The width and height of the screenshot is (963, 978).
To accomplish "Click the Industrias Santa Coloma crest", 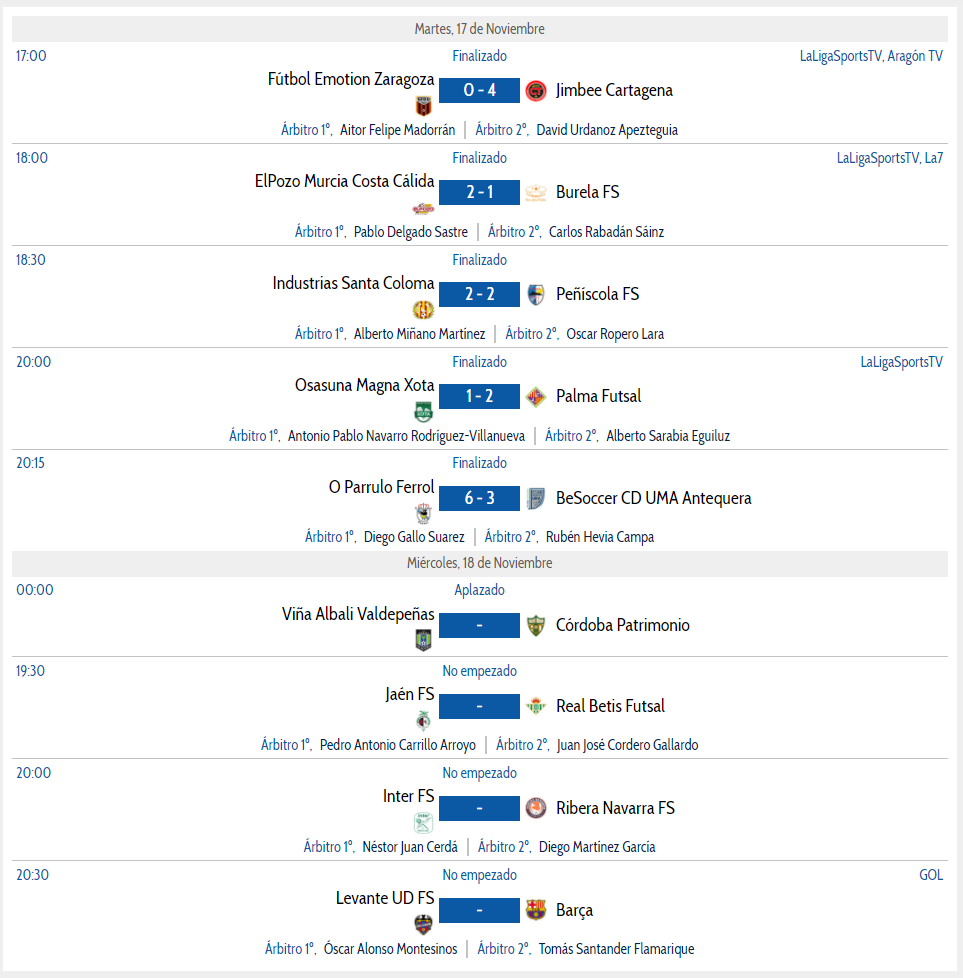I will point(423,310).
